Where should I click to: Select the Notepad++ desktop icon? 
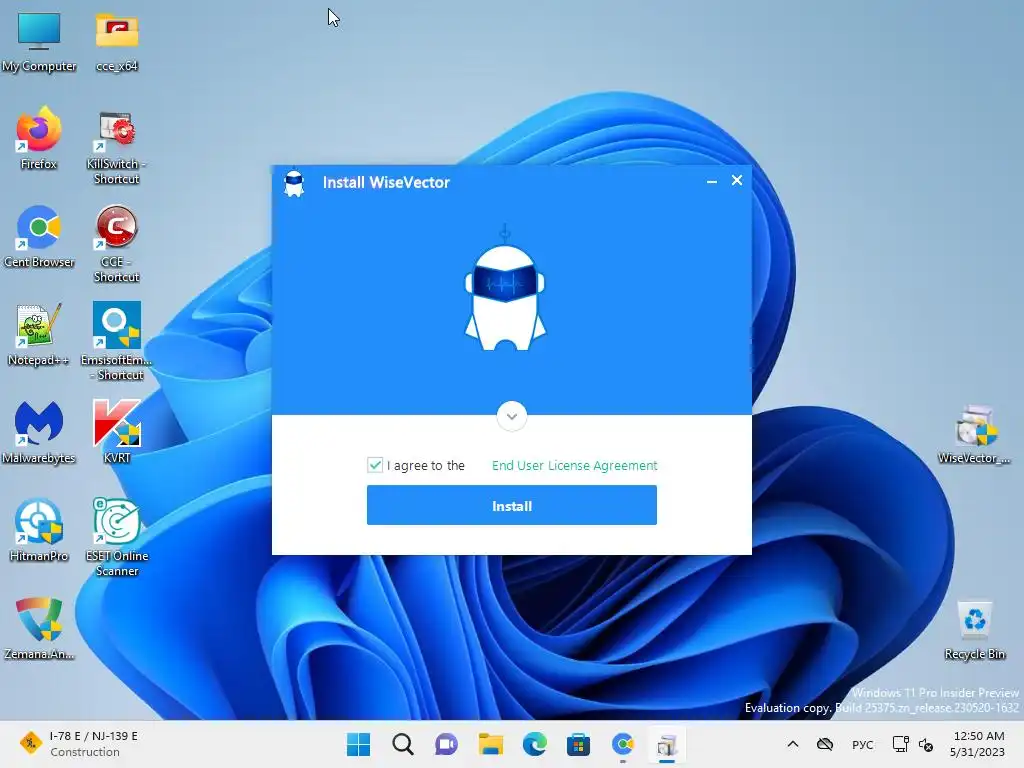pos(39,335)
